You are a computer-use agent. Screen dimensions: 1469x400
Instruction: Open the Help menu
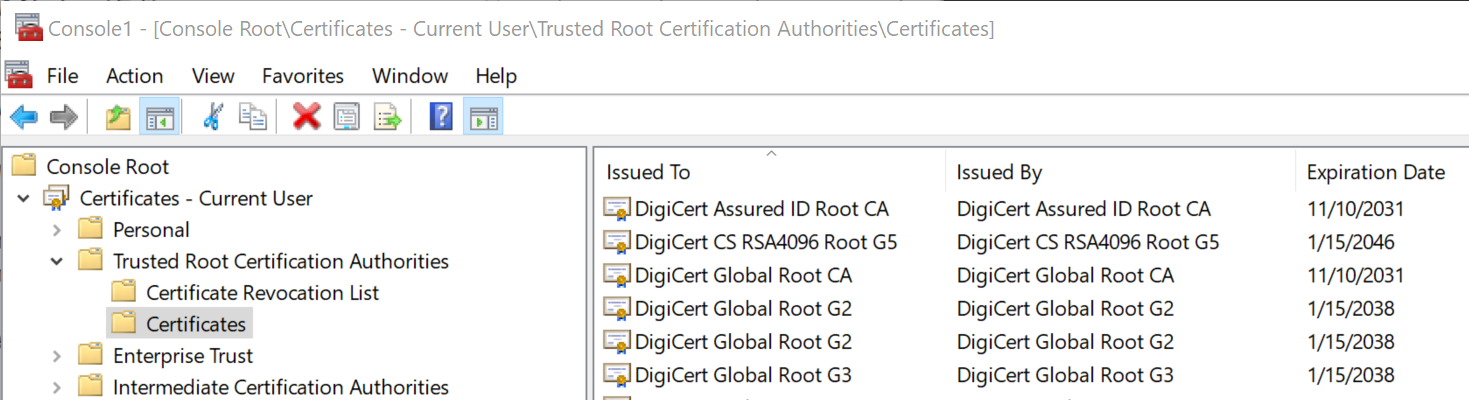click(496, 76)
